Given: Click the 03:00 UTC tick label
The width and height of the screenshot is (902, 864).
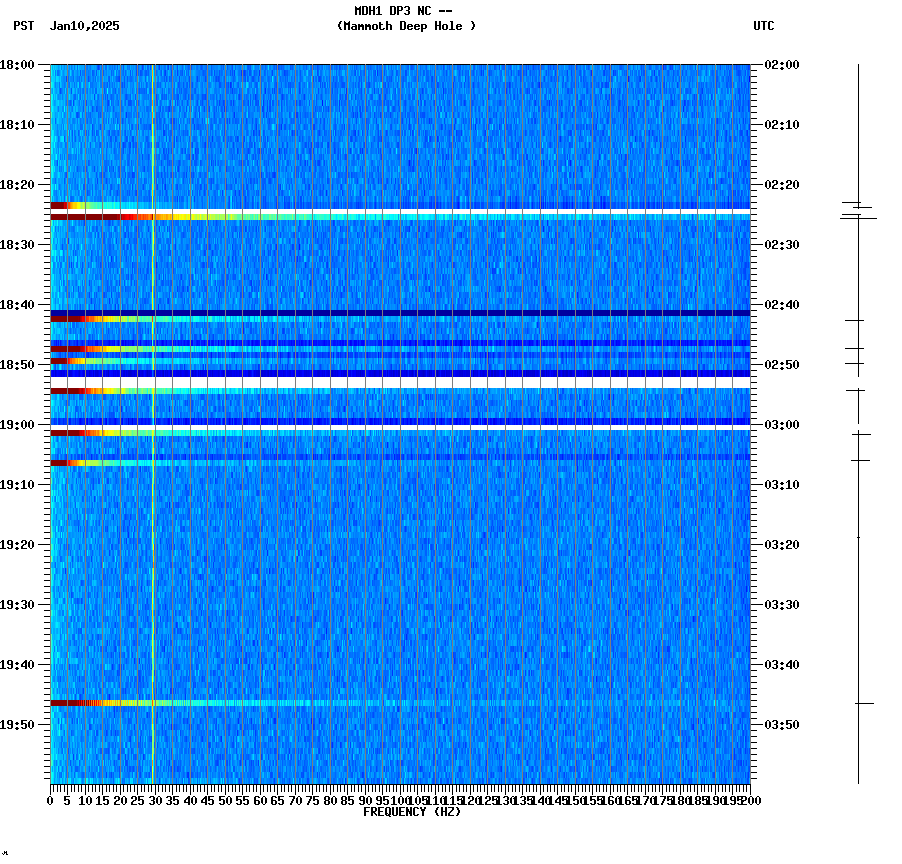Looking at the screenshot, I should (779, 424).
